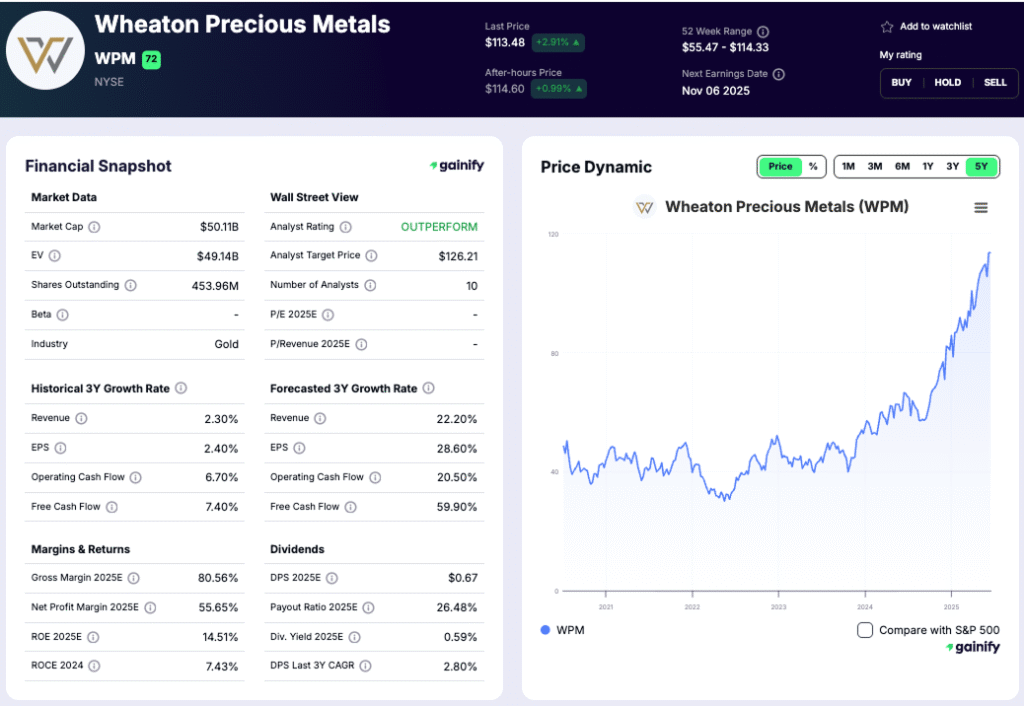
Task: Enable the Compare with S&P 500 checkbox
Action: click(867, 629)
